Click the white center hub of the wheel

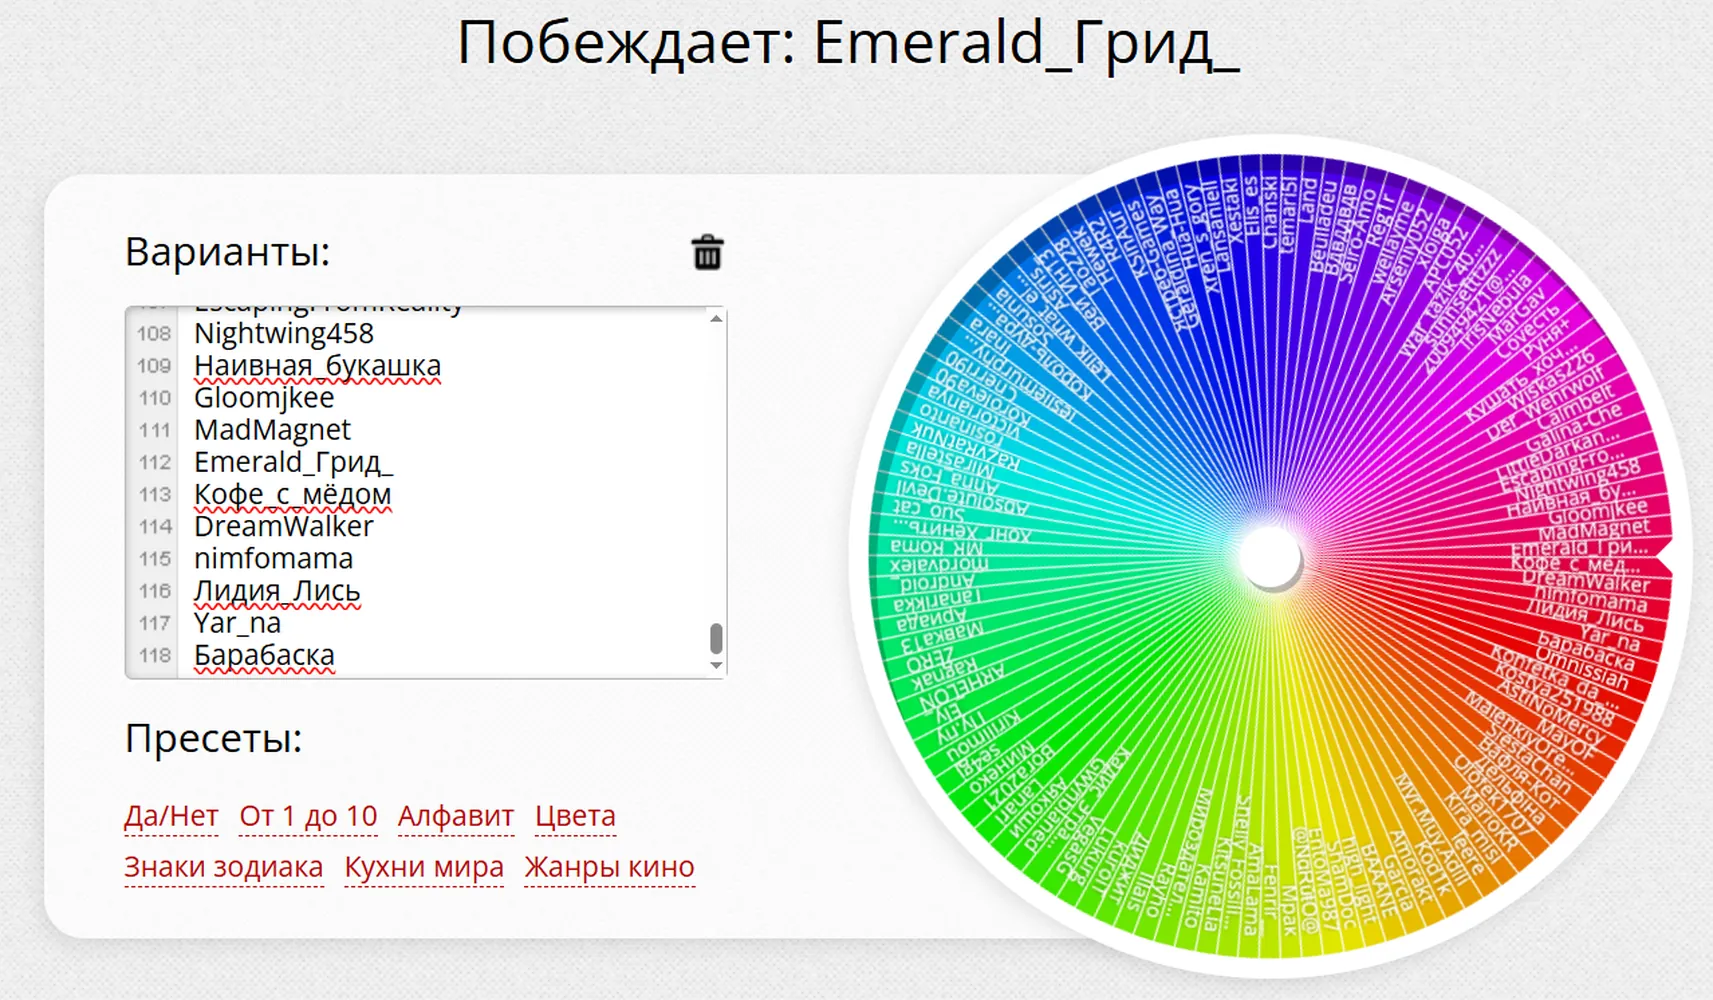(1270, 557)
